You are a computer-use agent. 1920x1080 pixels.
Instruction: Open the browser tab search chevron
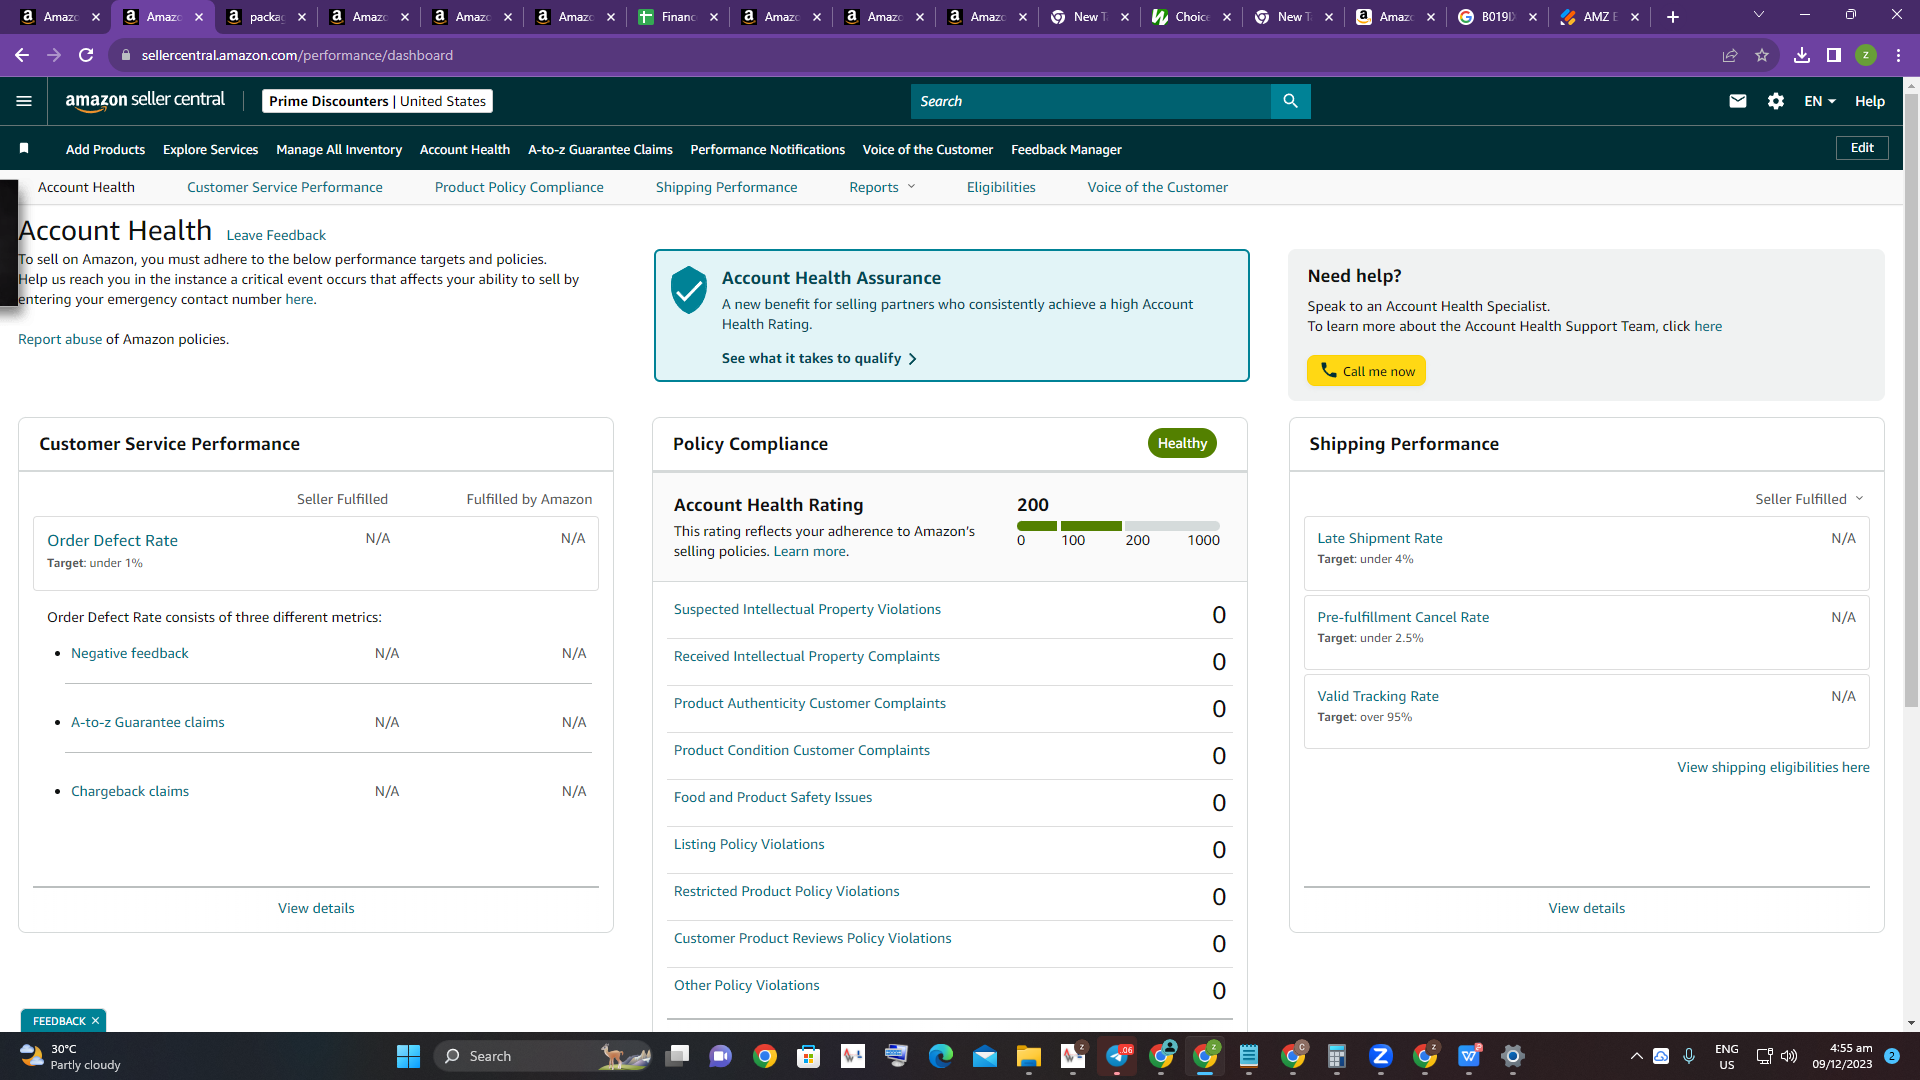1759,15
